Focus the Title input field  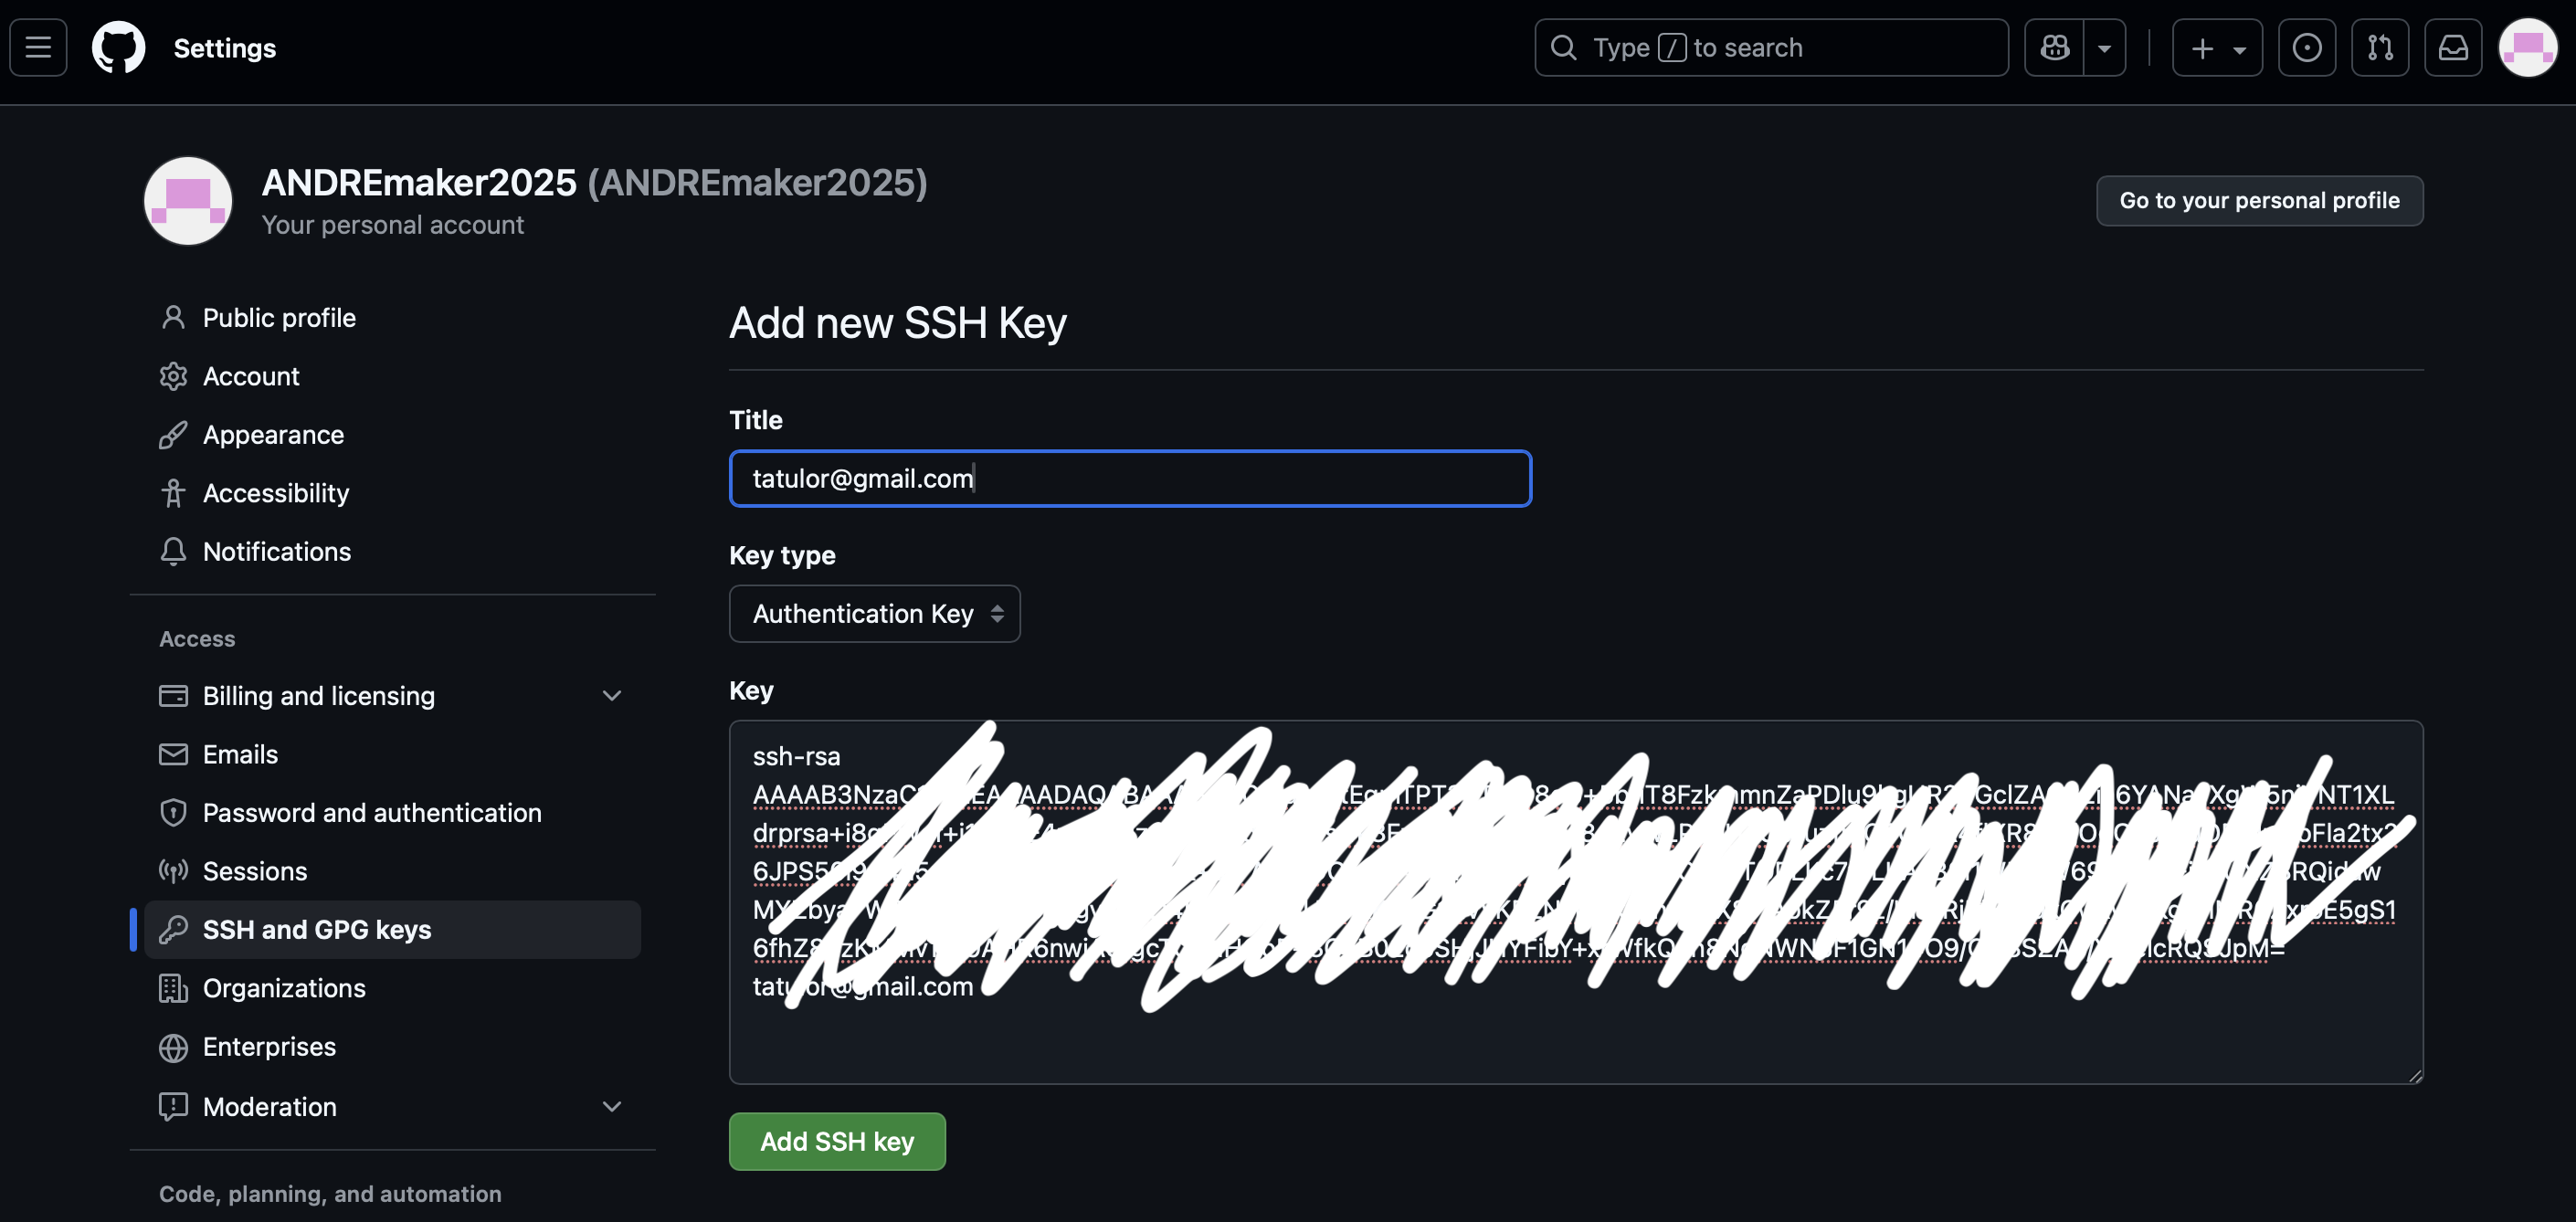coord(1129,478)
